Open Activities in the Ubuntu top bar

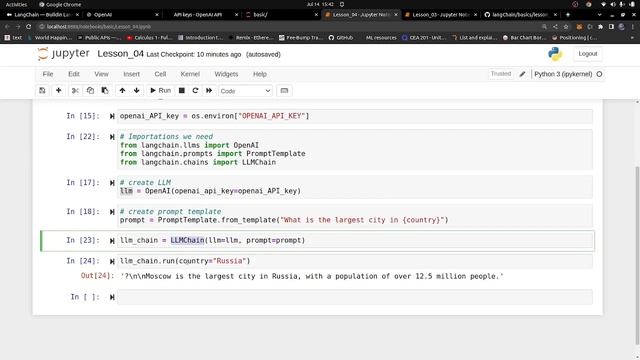(16, 4)
